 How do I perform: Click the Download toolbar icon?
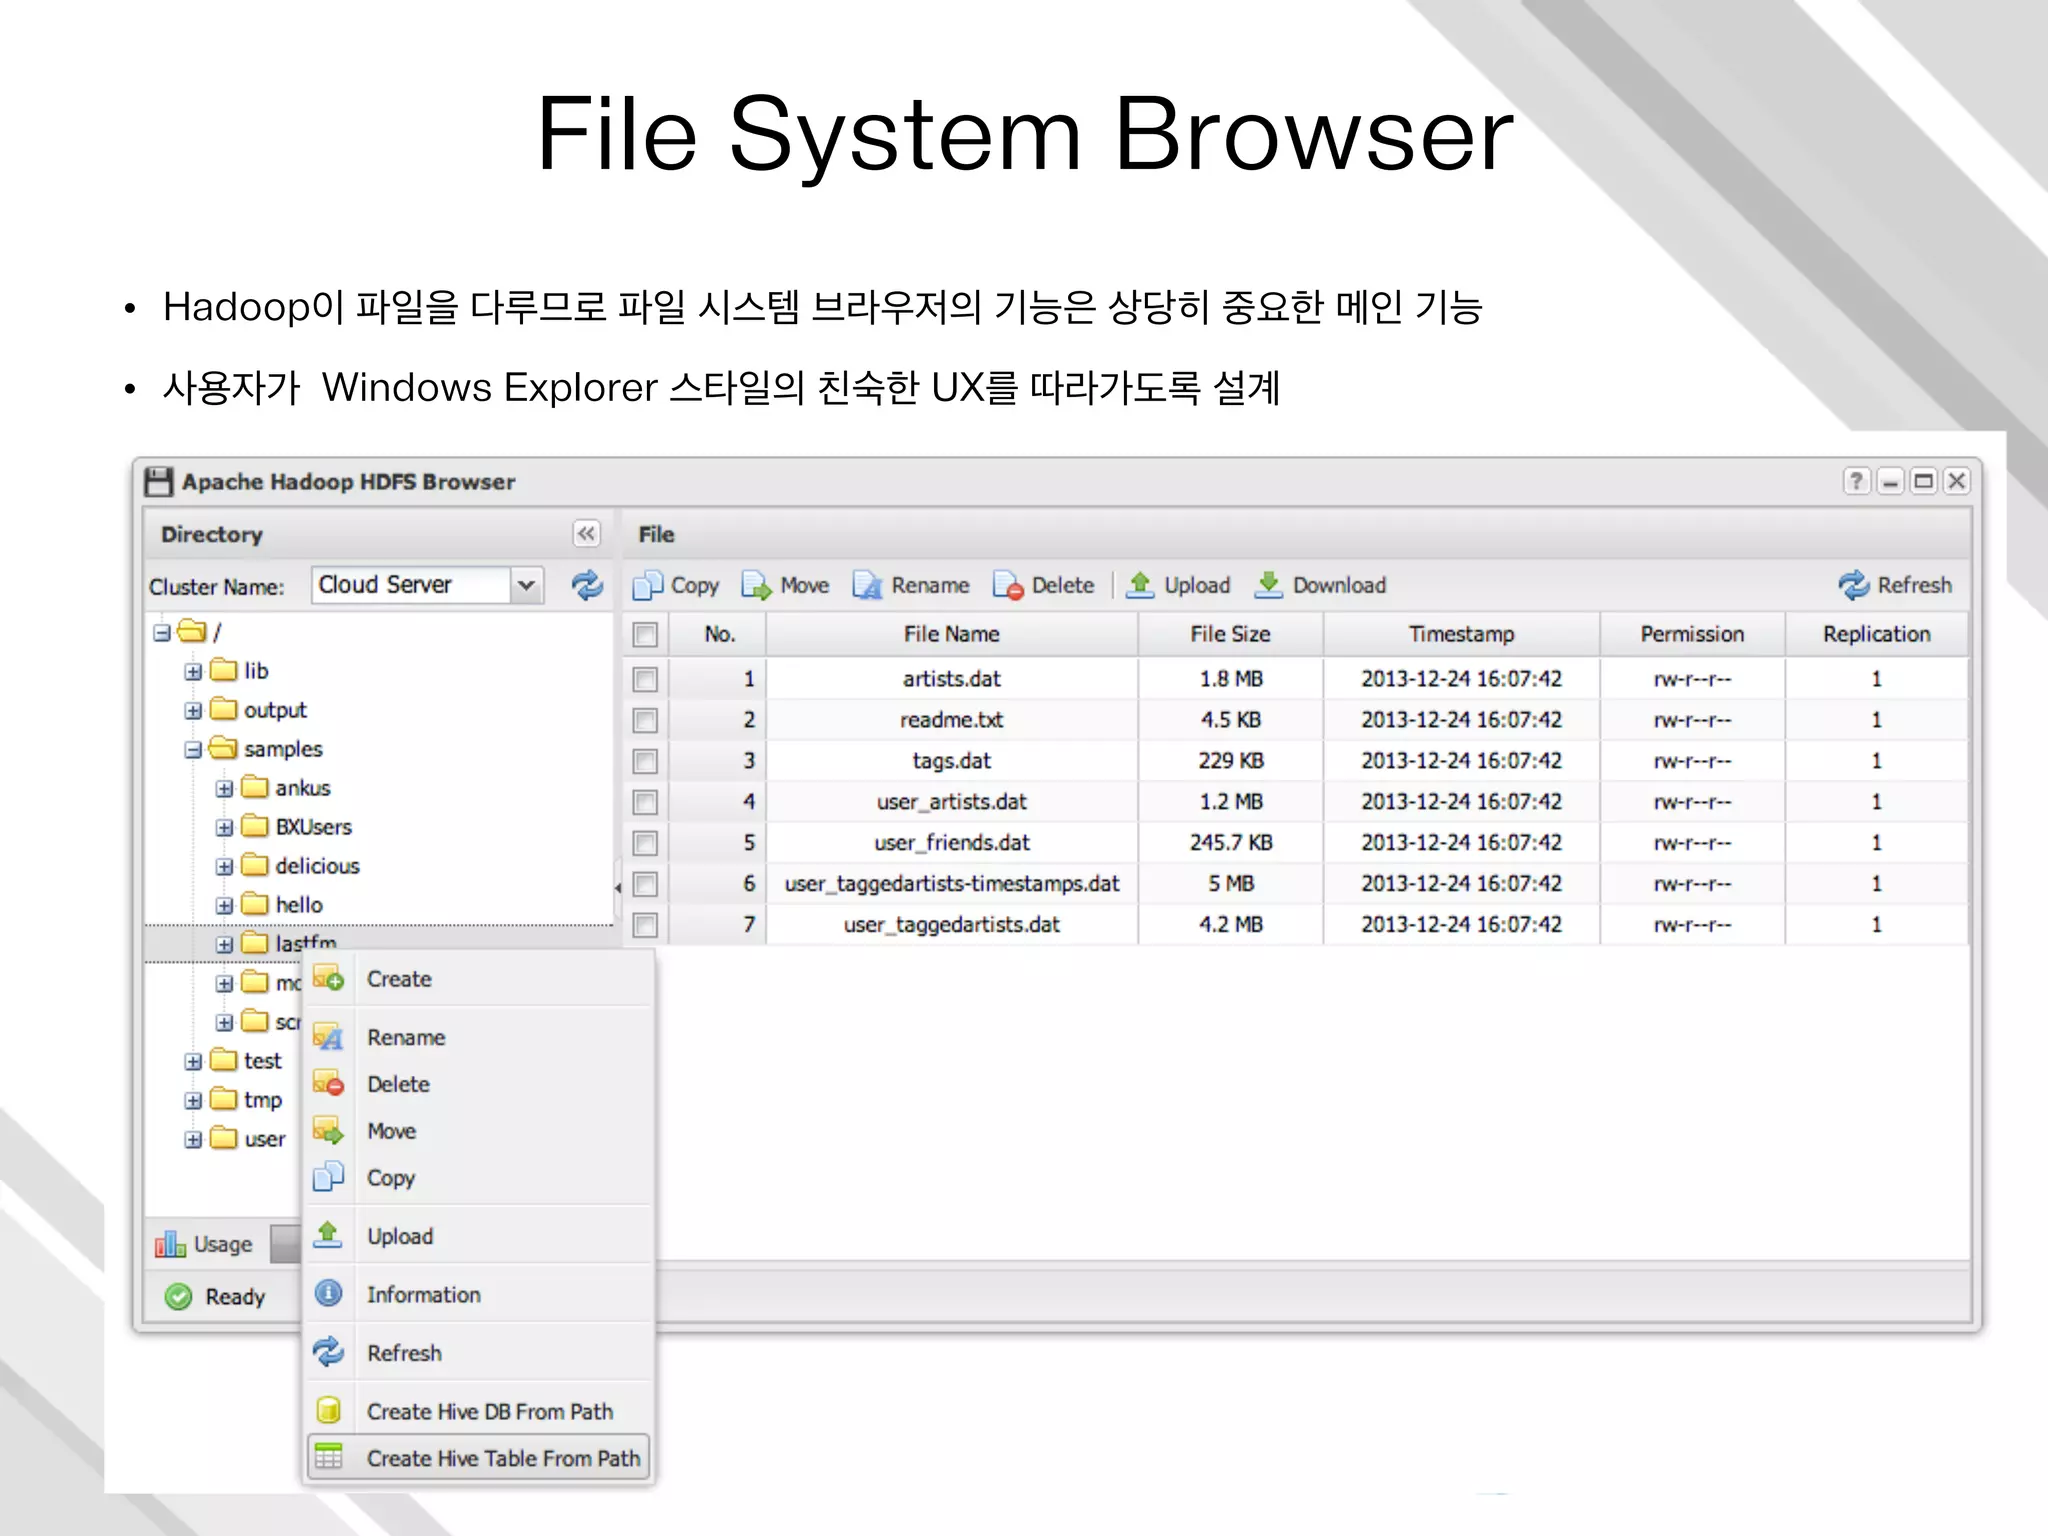pos(1268,585)
